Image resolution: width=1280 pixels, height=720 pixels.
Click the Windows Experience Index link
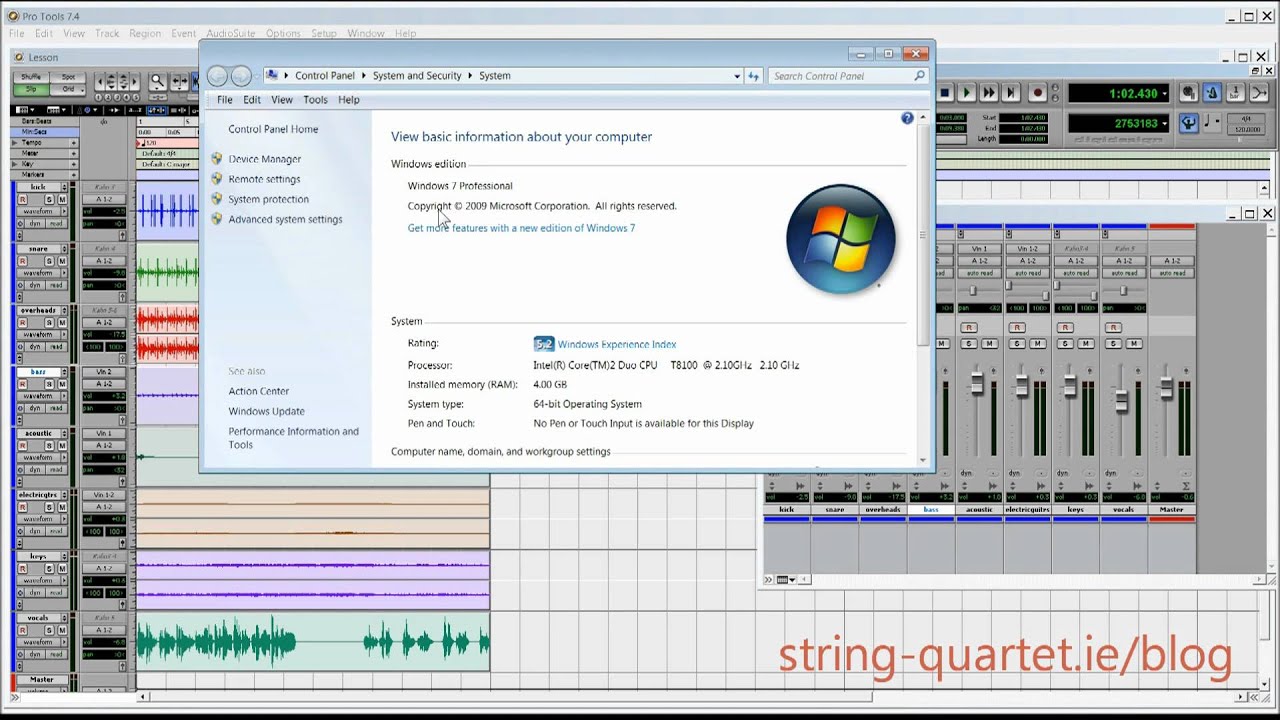(616, 344)
